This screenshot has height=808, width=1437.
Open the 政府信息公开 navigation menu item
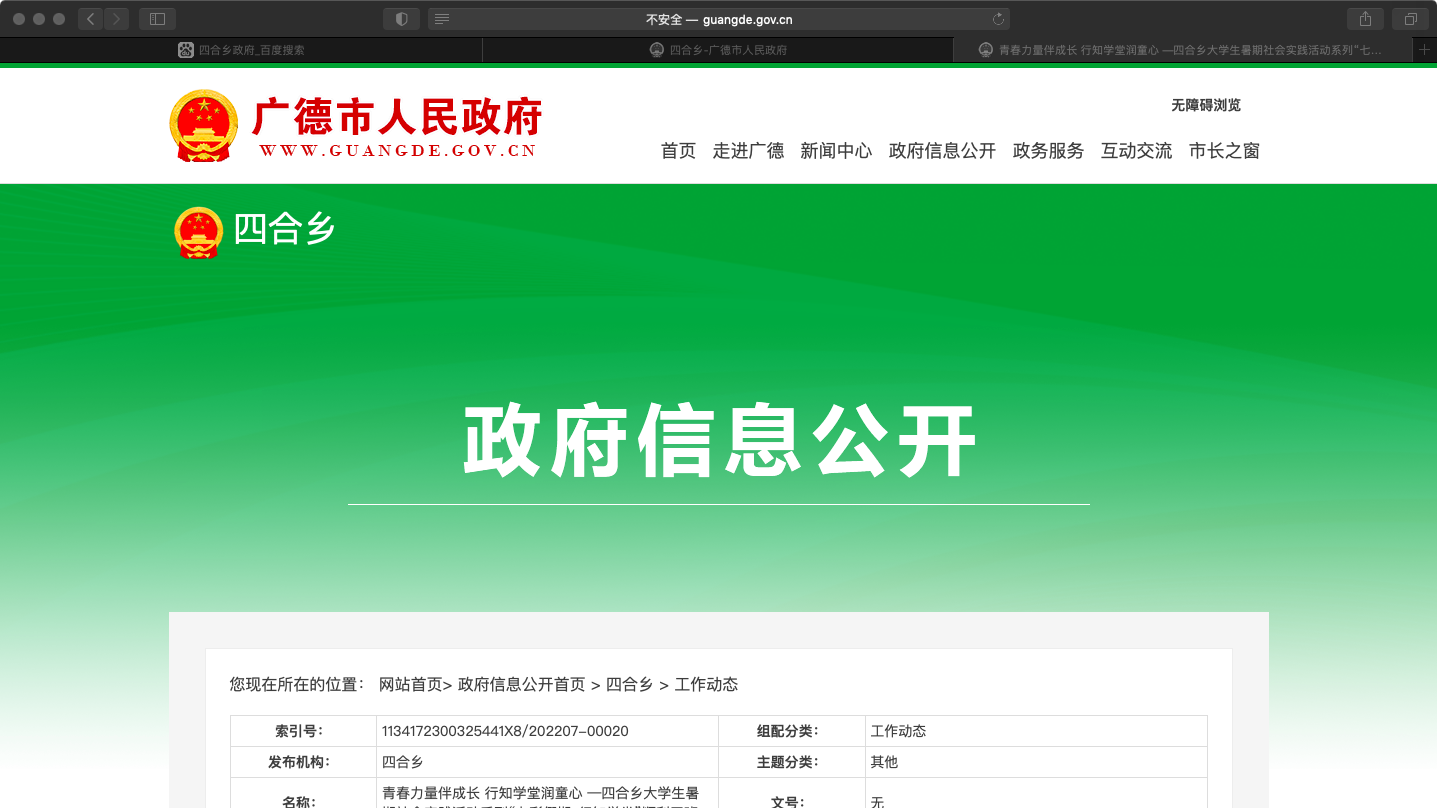[x=942, y=151]
